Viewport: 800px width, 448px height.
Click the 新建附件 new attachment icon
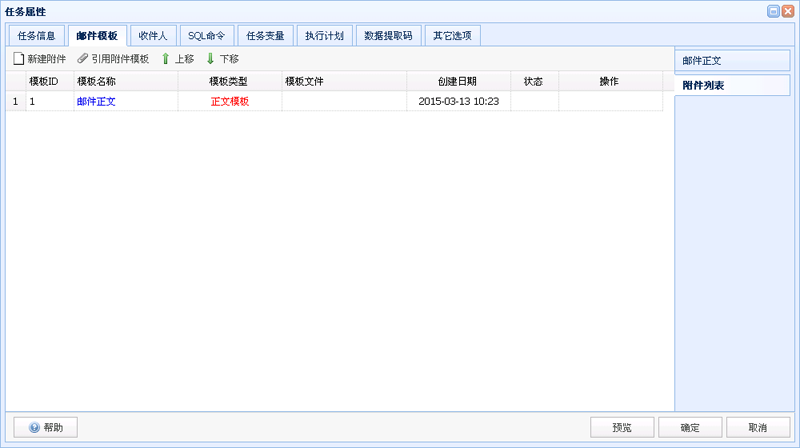point(18,59)
